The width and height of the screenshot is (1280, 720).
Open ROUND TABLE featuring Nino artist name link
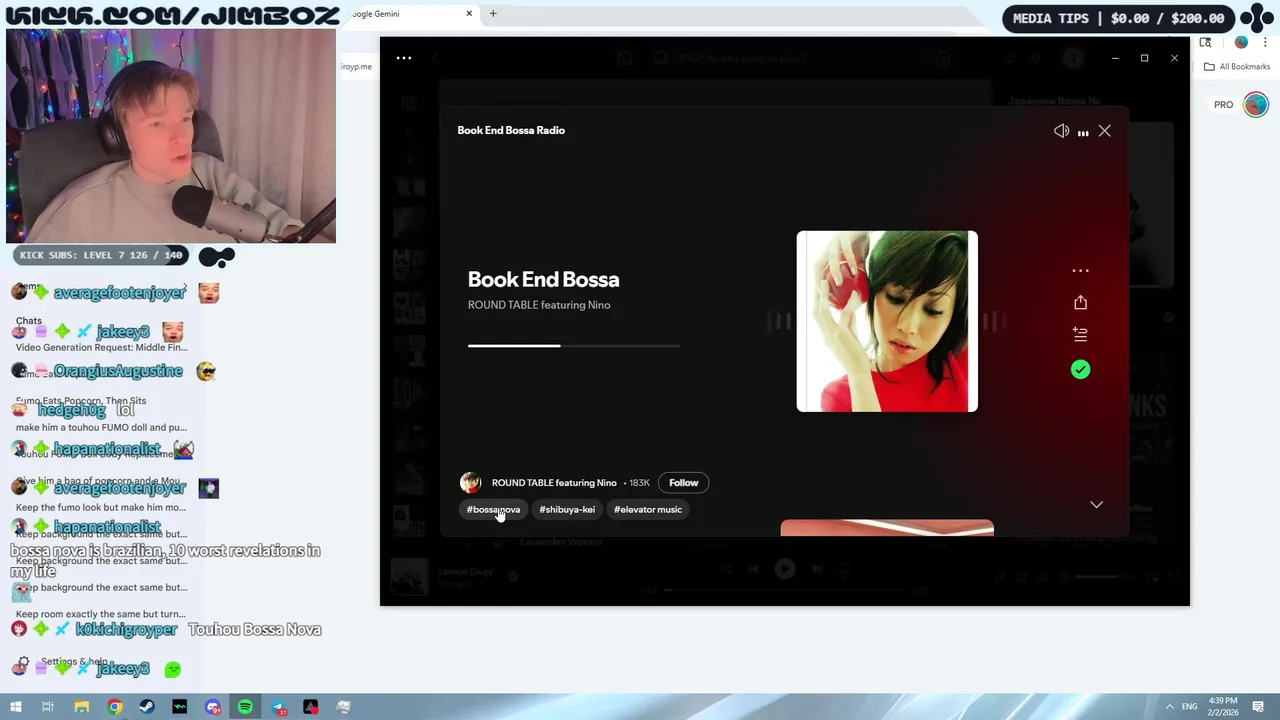(554, 483)
